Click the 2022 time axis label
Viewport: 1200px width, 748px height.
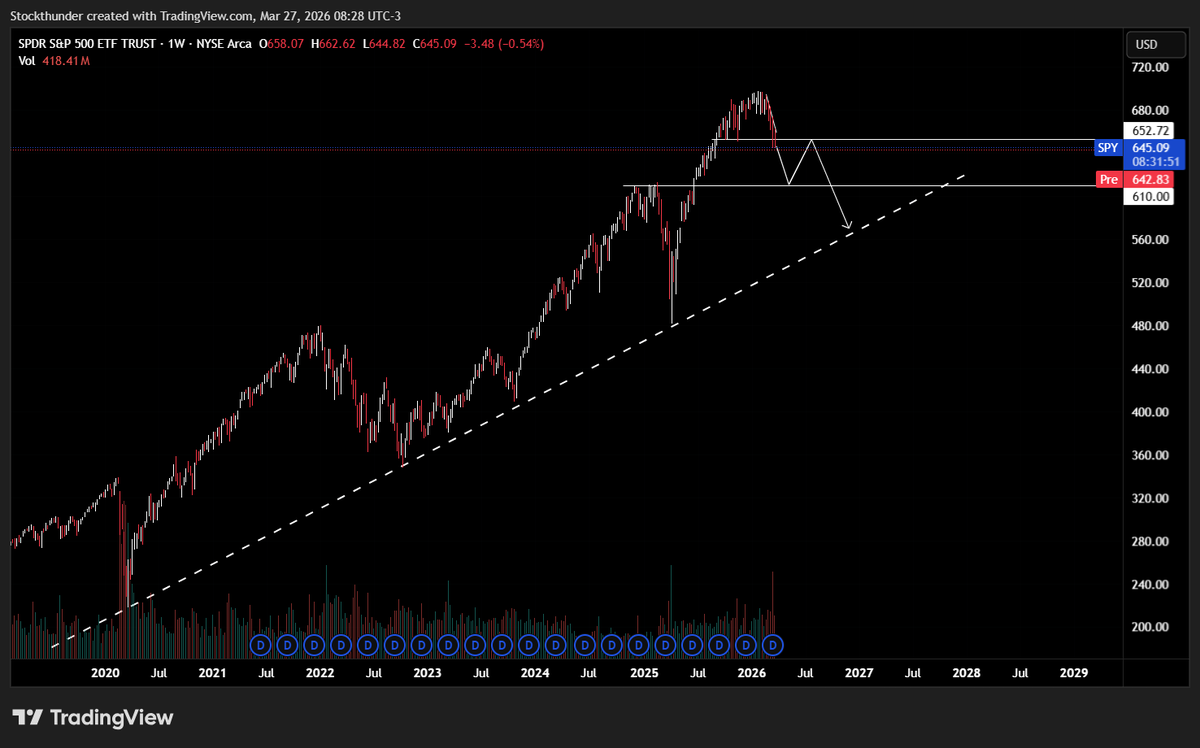(x=319, y=674)
